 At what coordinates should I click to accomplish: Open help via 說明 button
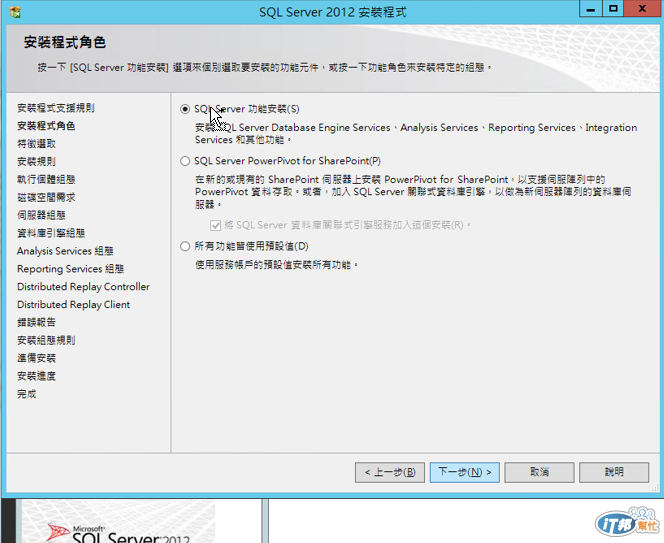[x=614, y=472]
